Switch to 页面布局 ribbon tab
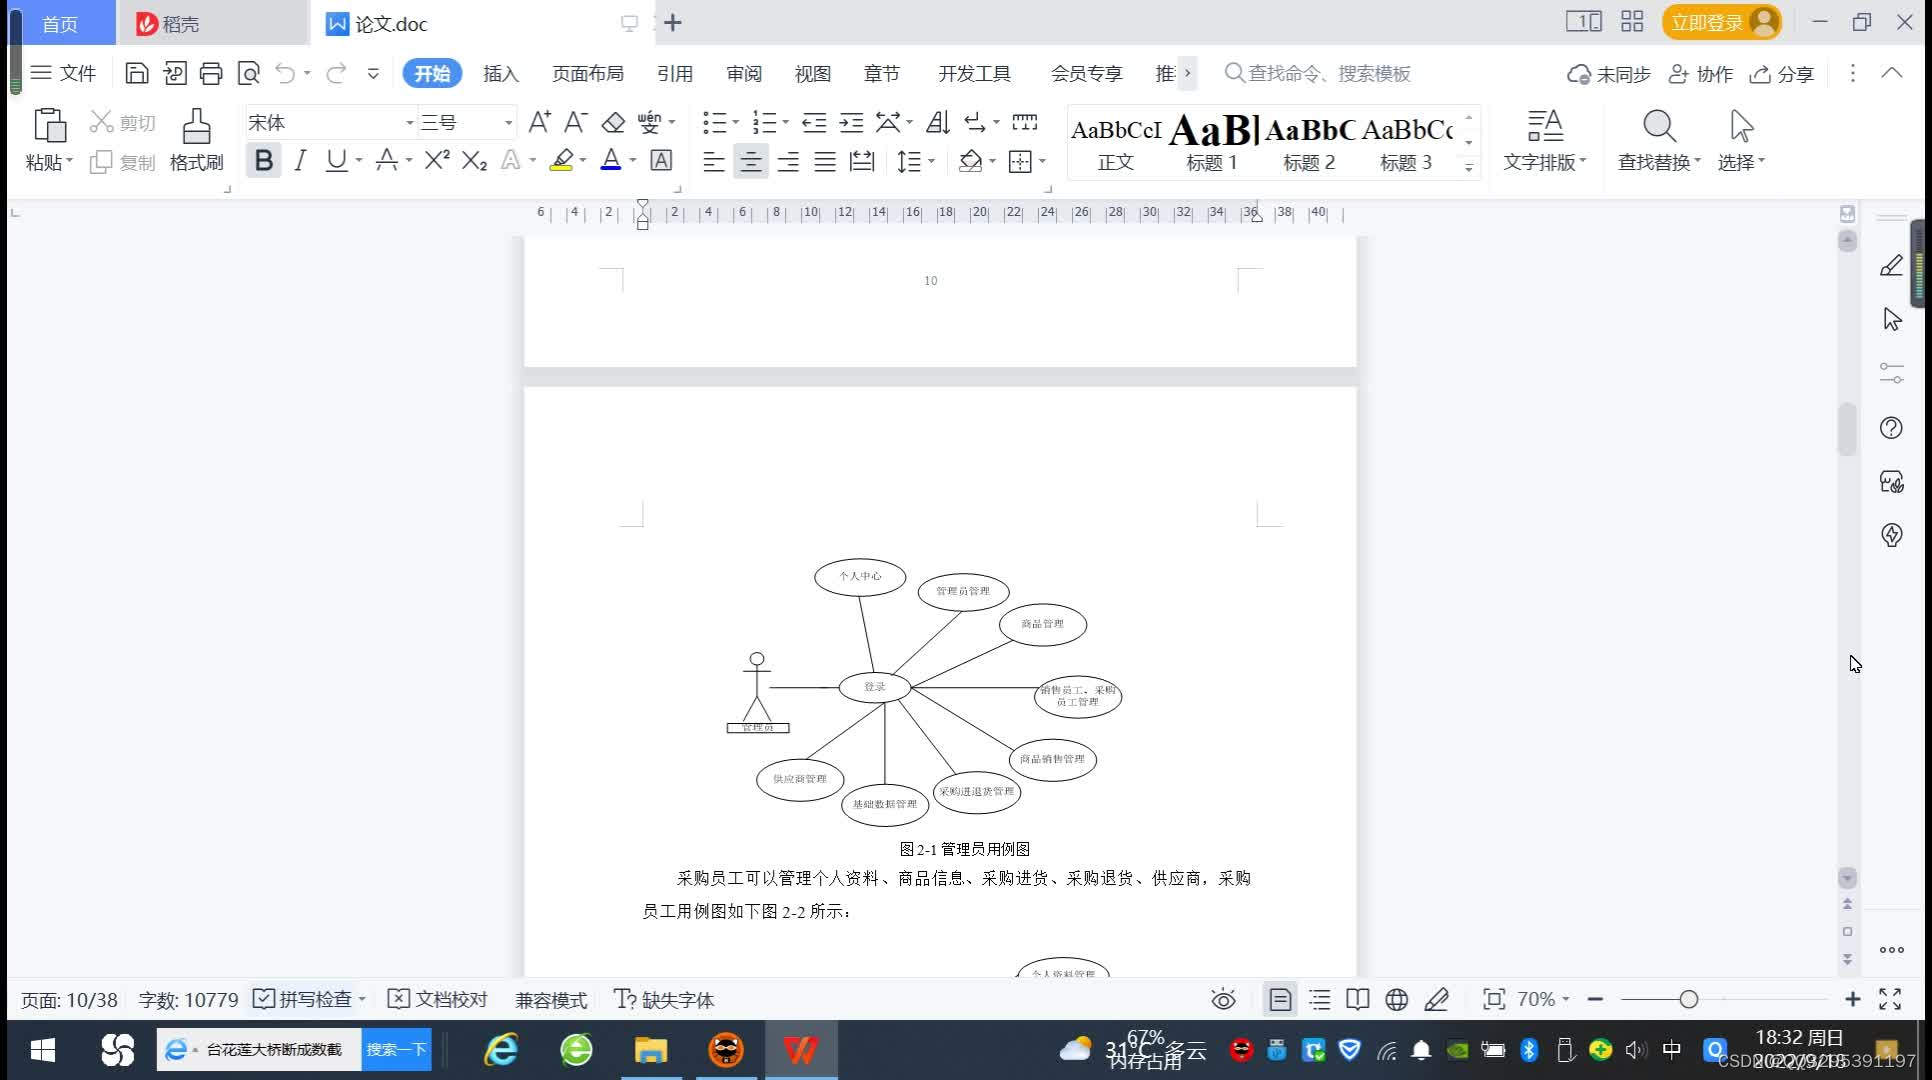The image size is (1932, 1080). [588, 73]
